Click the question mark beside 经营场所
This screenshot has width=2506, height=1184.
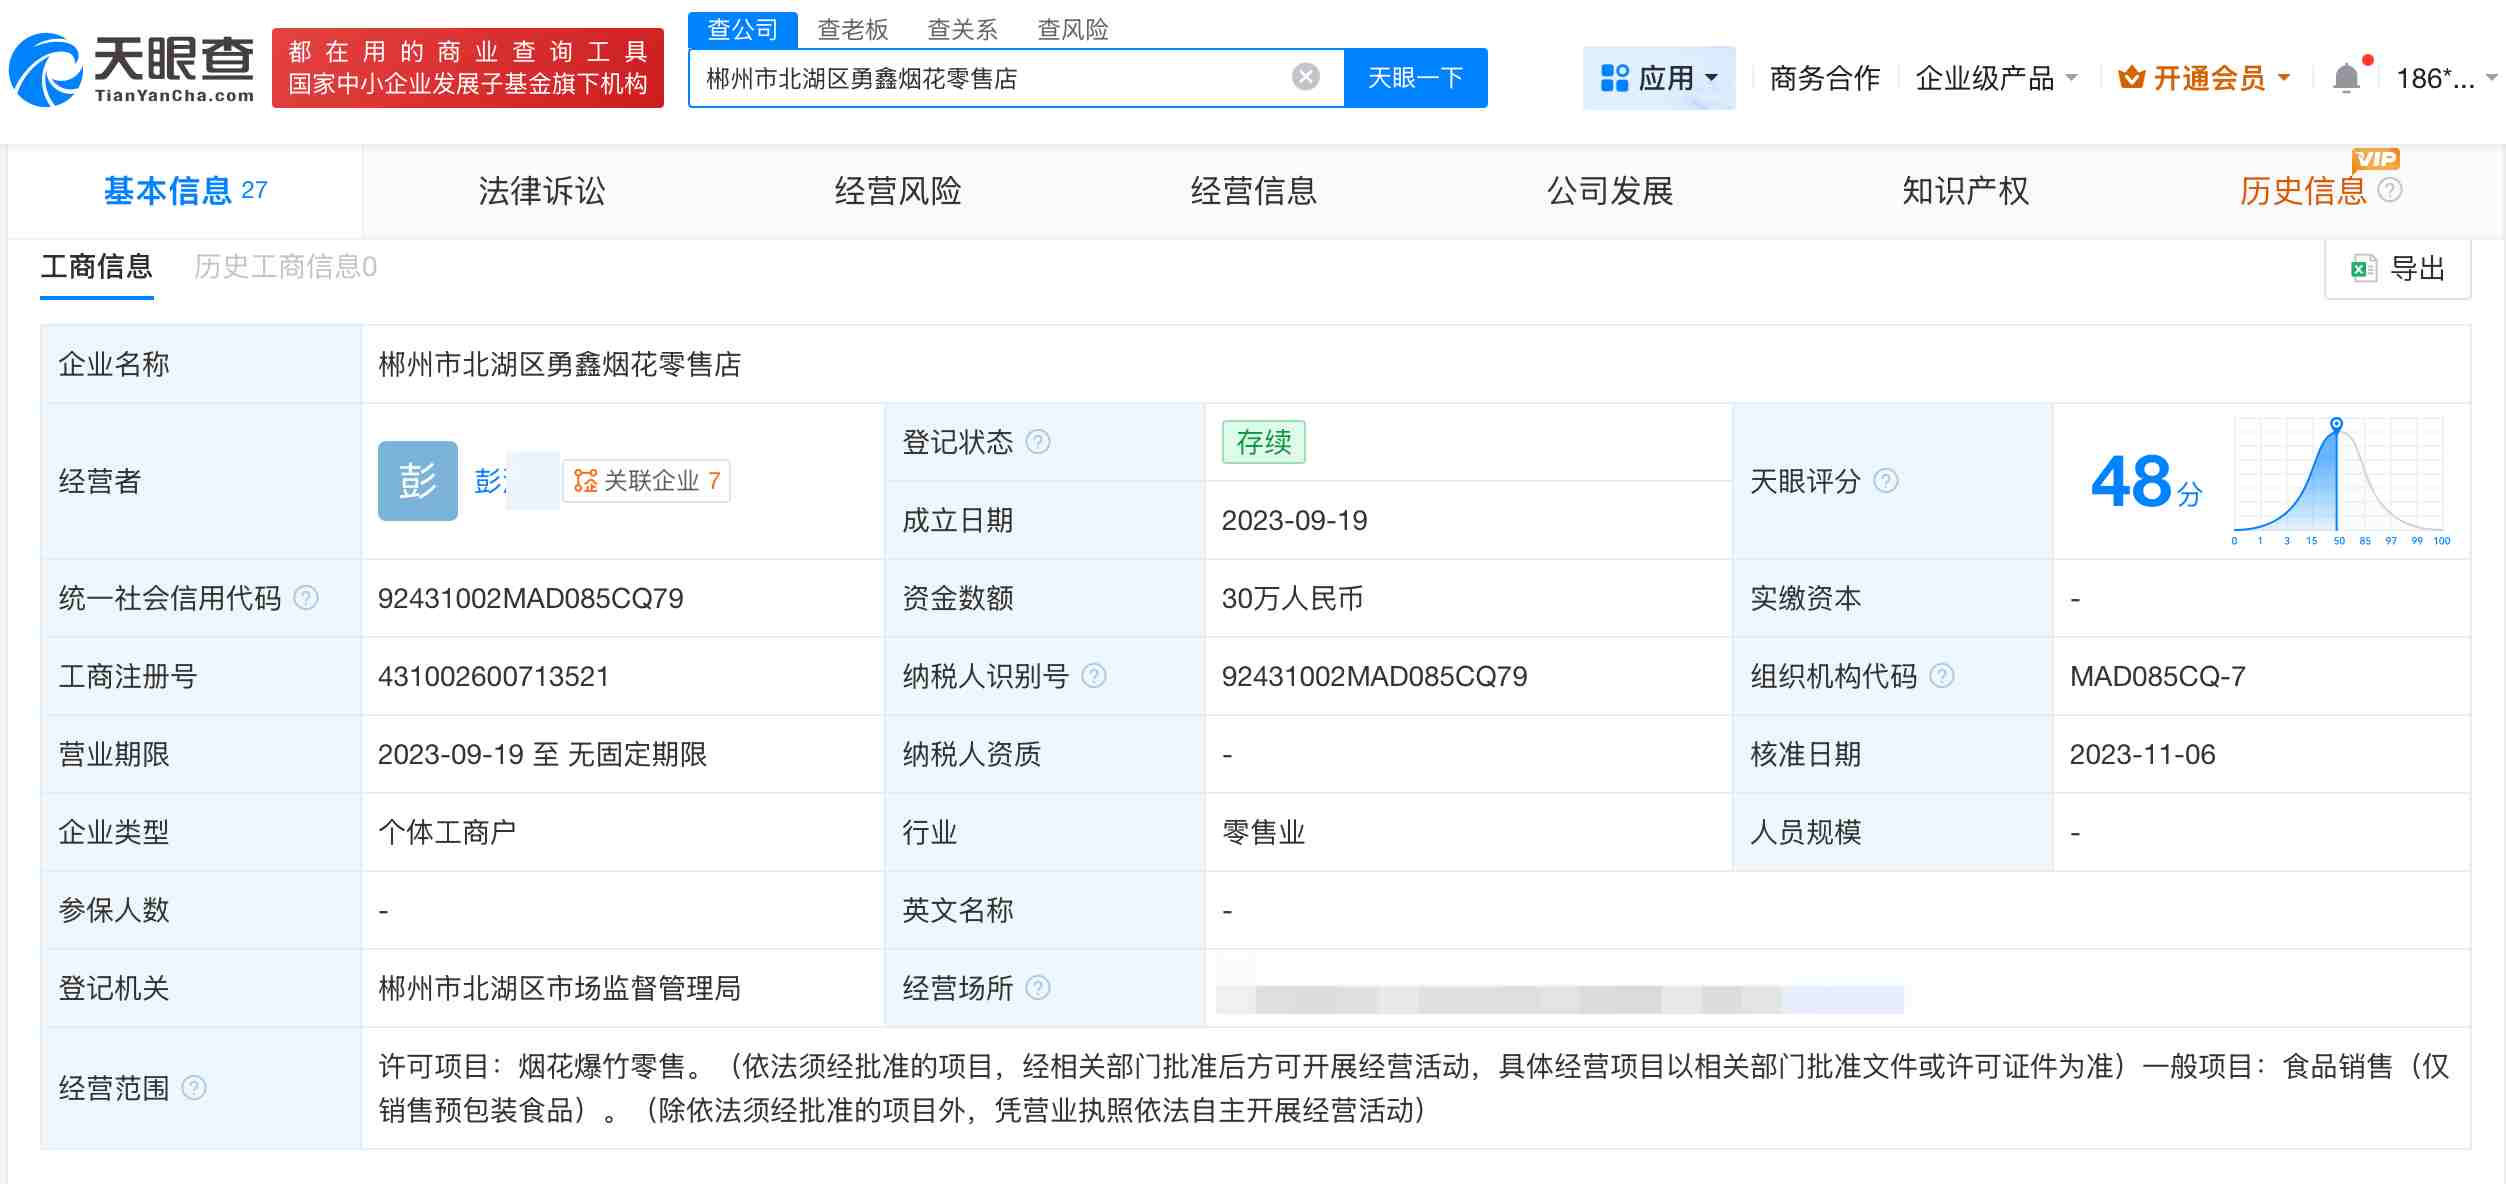click(x=1040, y=988)
